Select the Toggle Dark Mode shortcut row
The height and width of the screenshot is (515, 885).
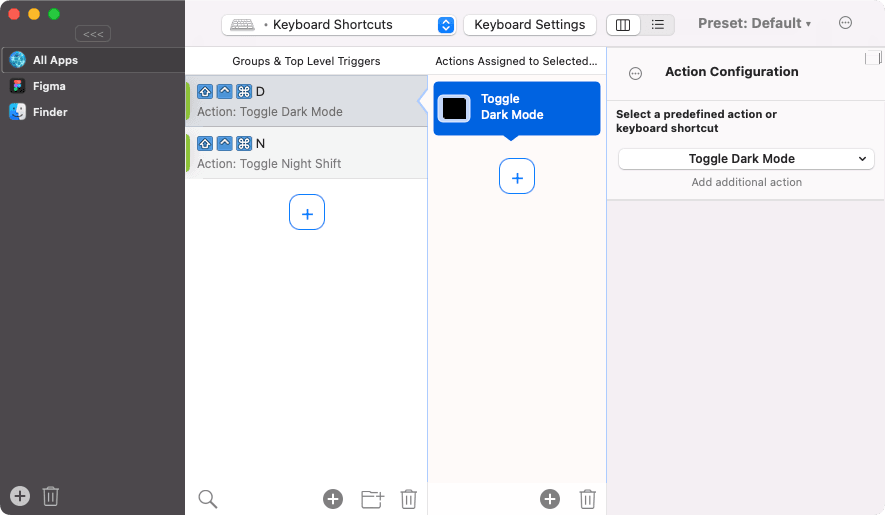306,102
